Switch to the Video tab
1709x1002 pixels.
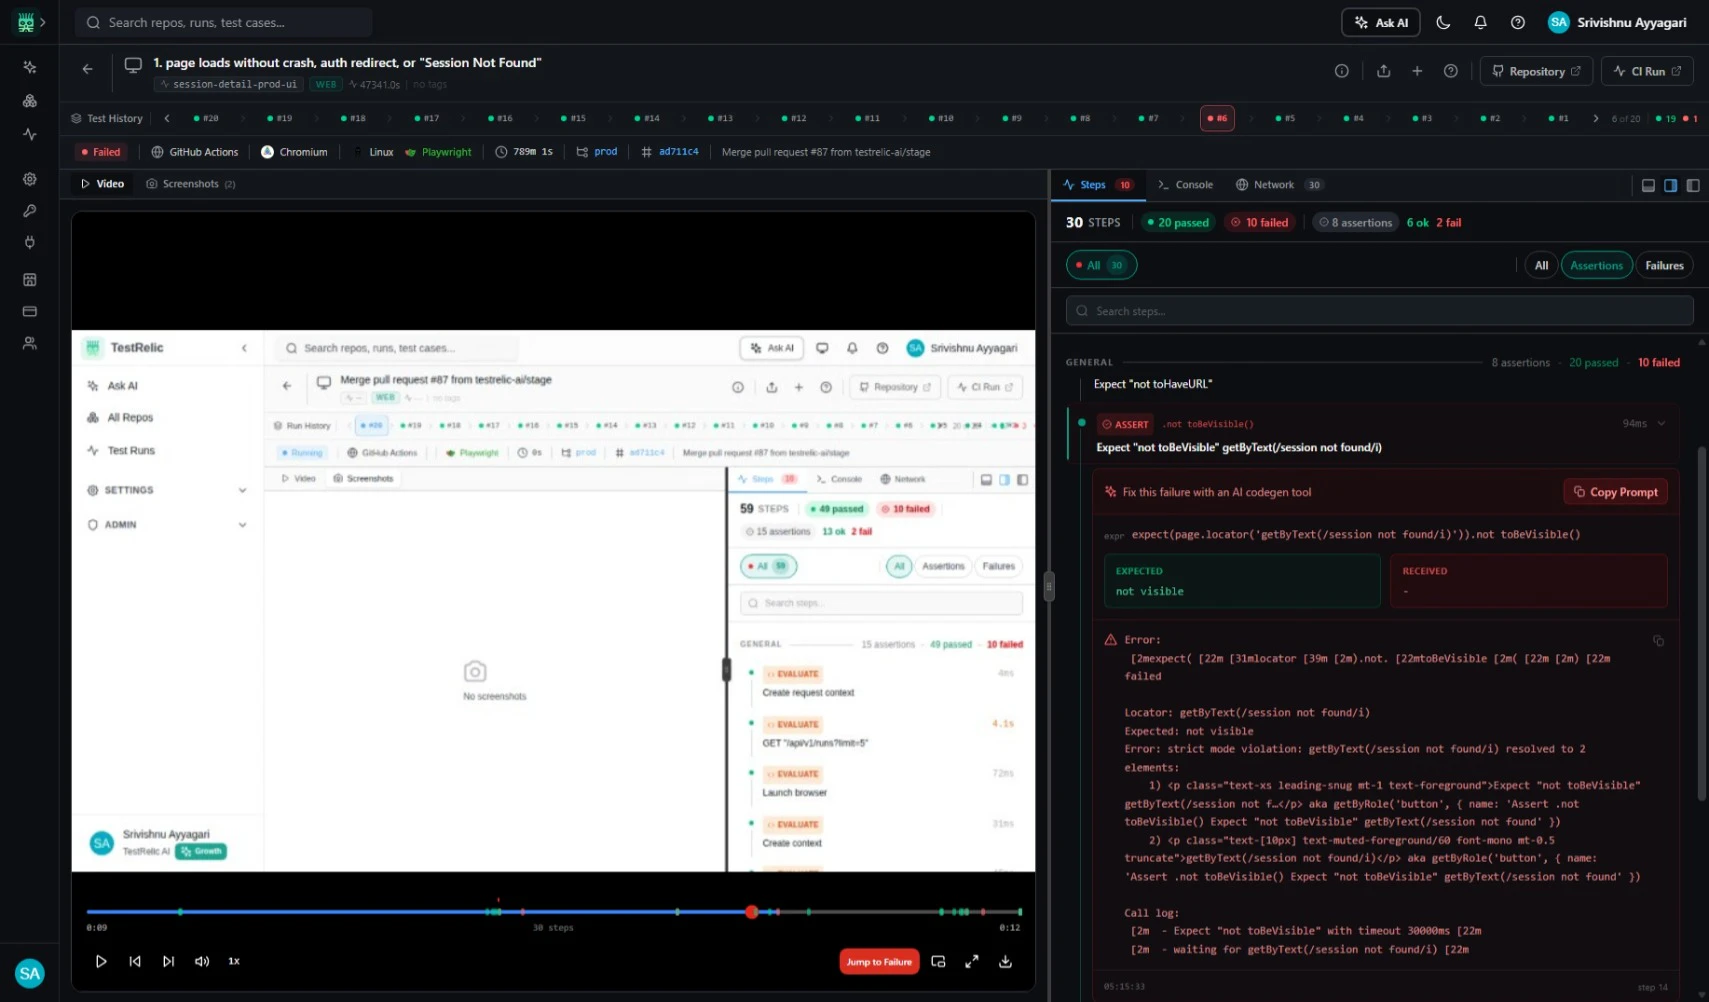[103, 184]
